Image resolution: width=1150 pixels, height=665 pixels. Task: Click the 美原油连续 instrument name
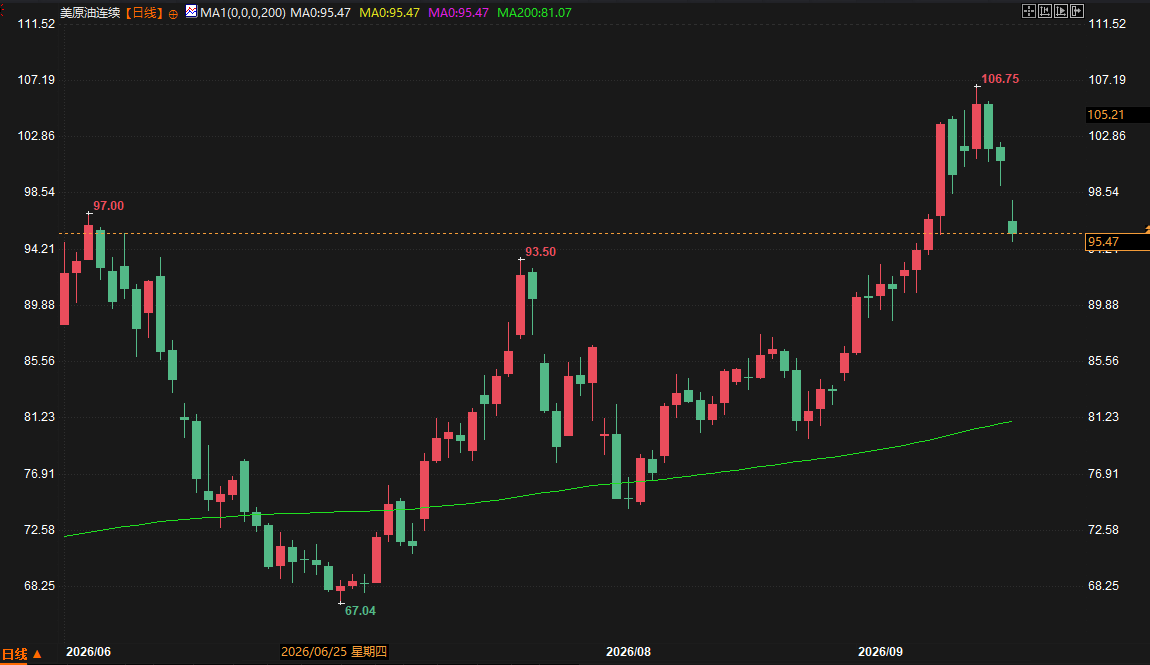pos(90,12)
